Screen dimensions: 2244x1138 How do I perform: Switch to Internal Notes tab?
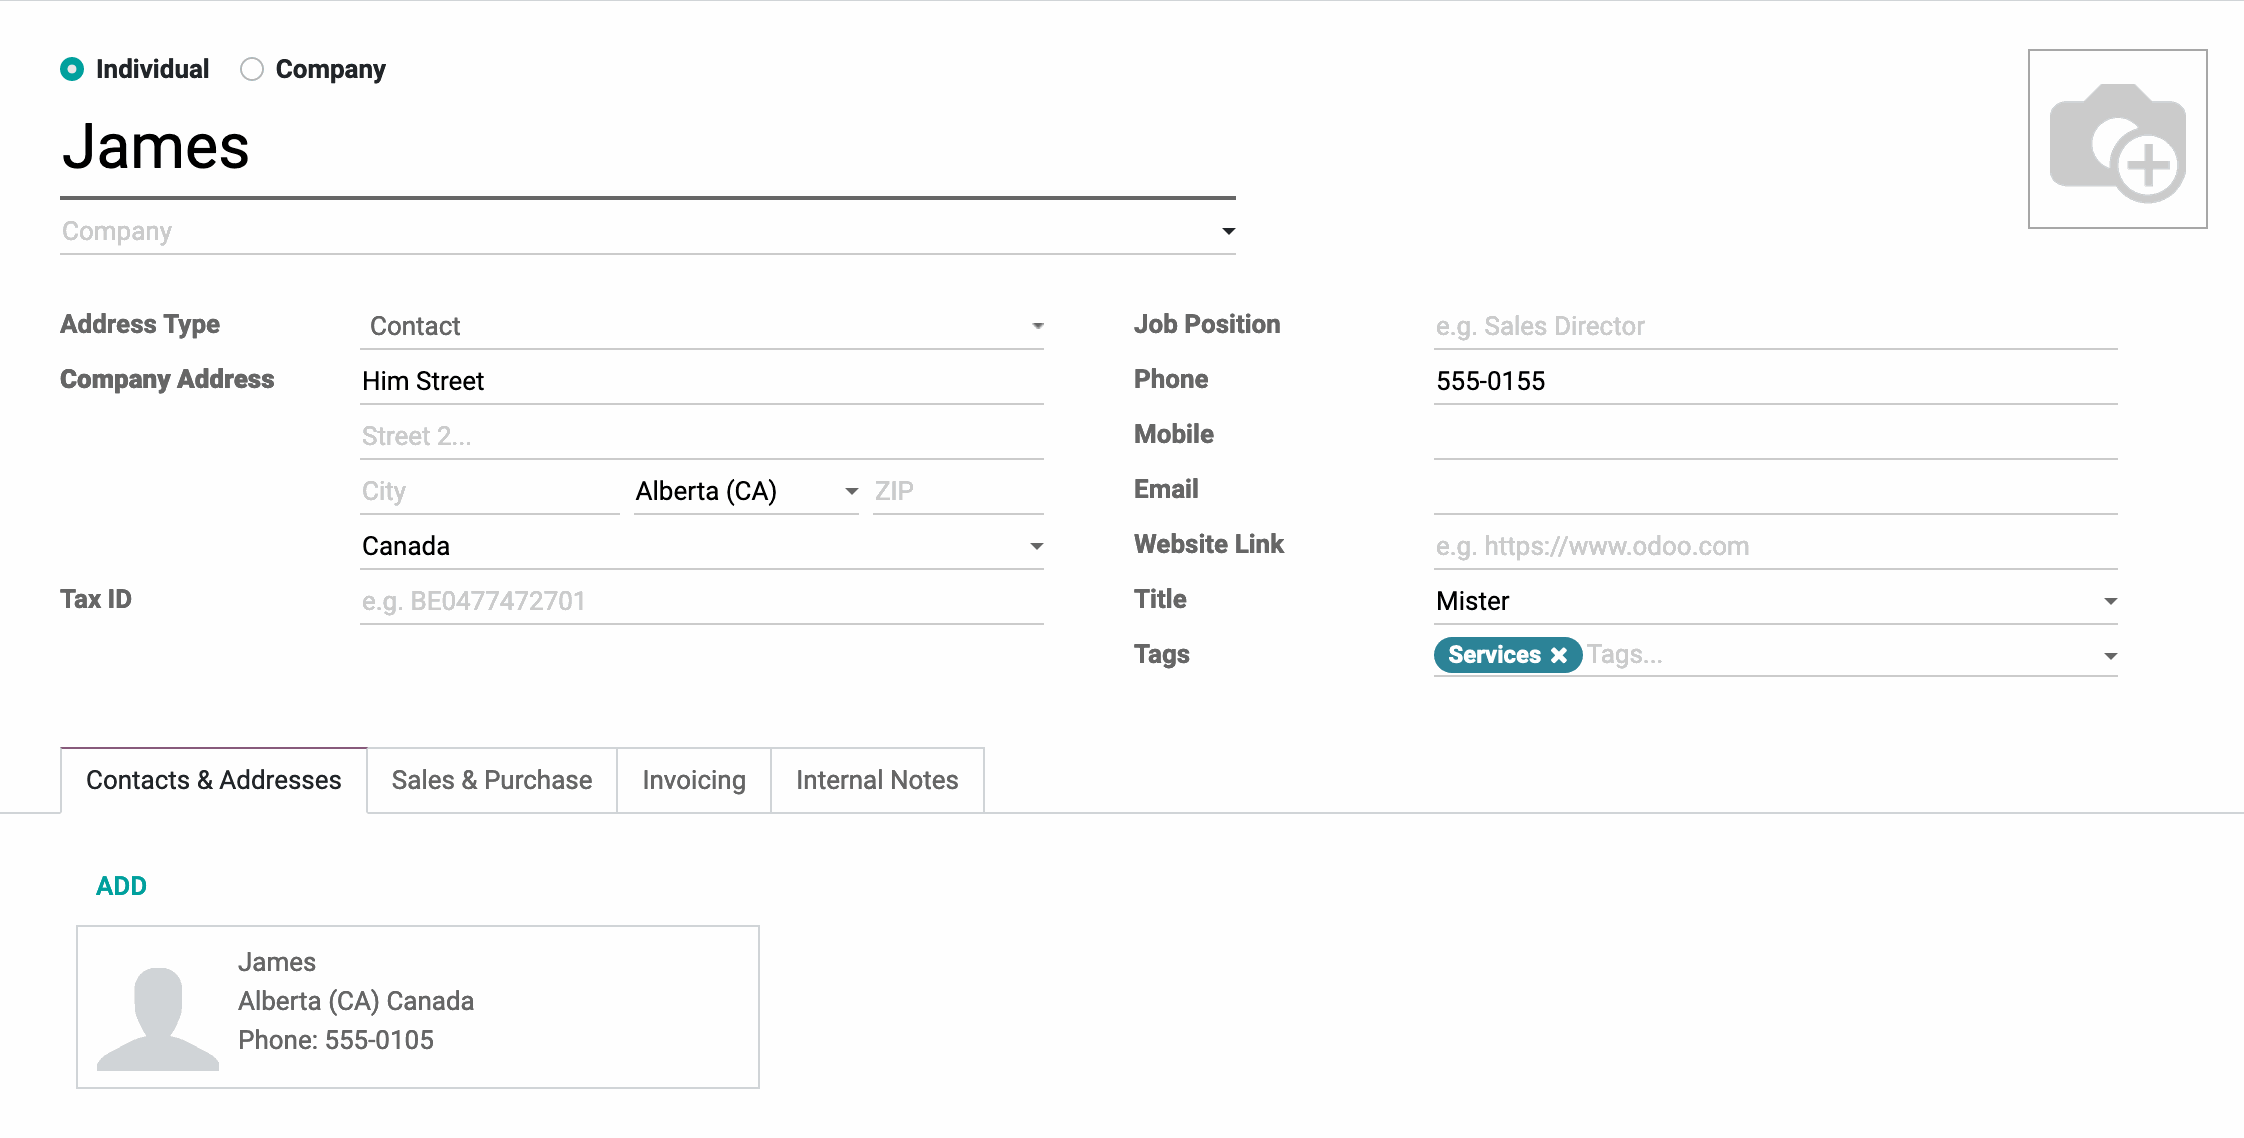[876, 780]
